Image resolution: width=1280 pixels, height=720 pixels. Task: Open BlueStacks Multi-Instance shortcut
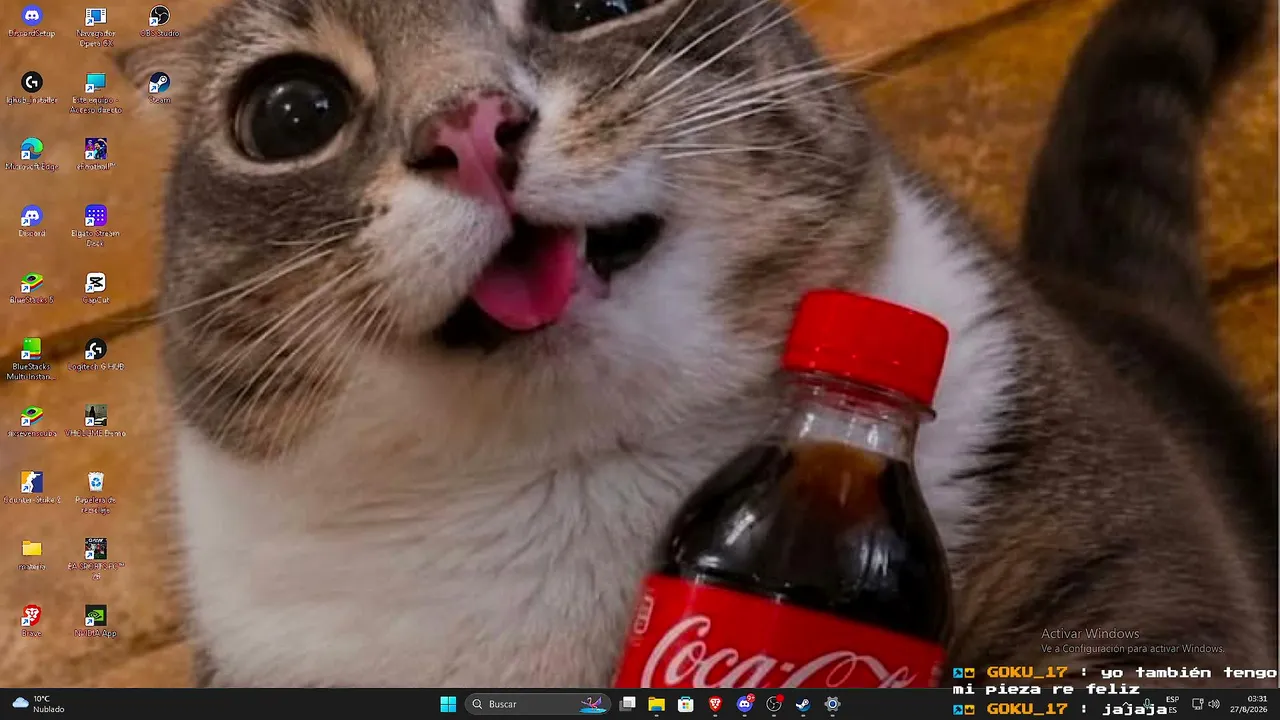click(32, 360)
